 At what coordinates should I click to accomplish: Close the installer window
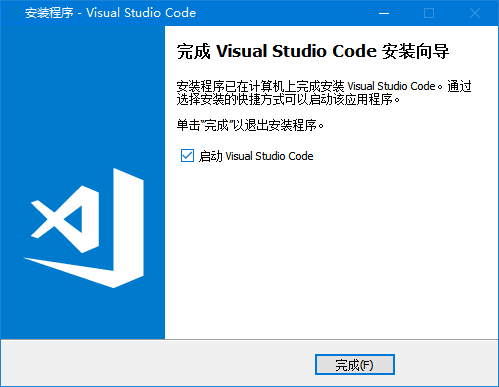pos(475,13)
